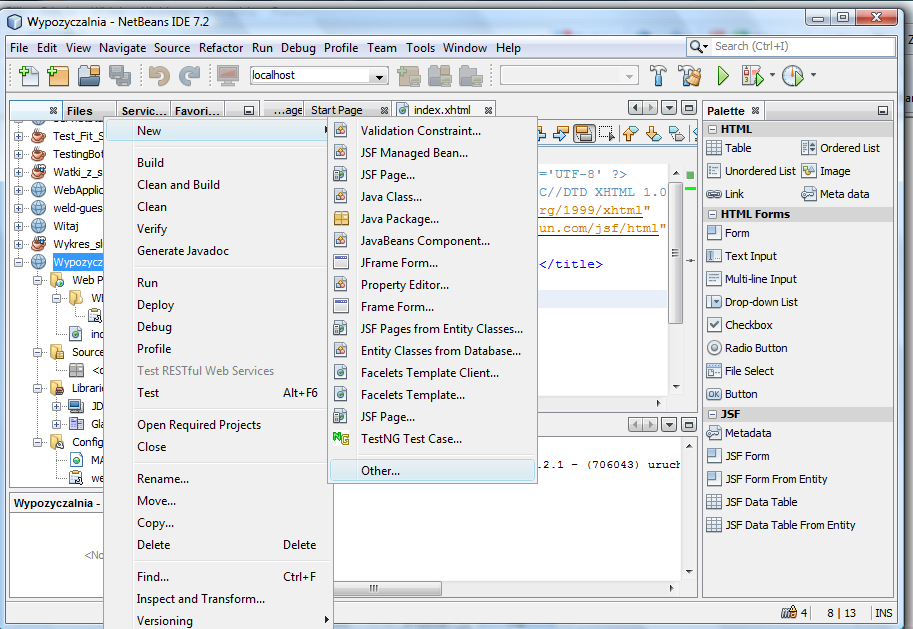This screenshot has width=913, height=629.
Task: Select Ordered List in the palette
Action: click(x=841, y=148)
